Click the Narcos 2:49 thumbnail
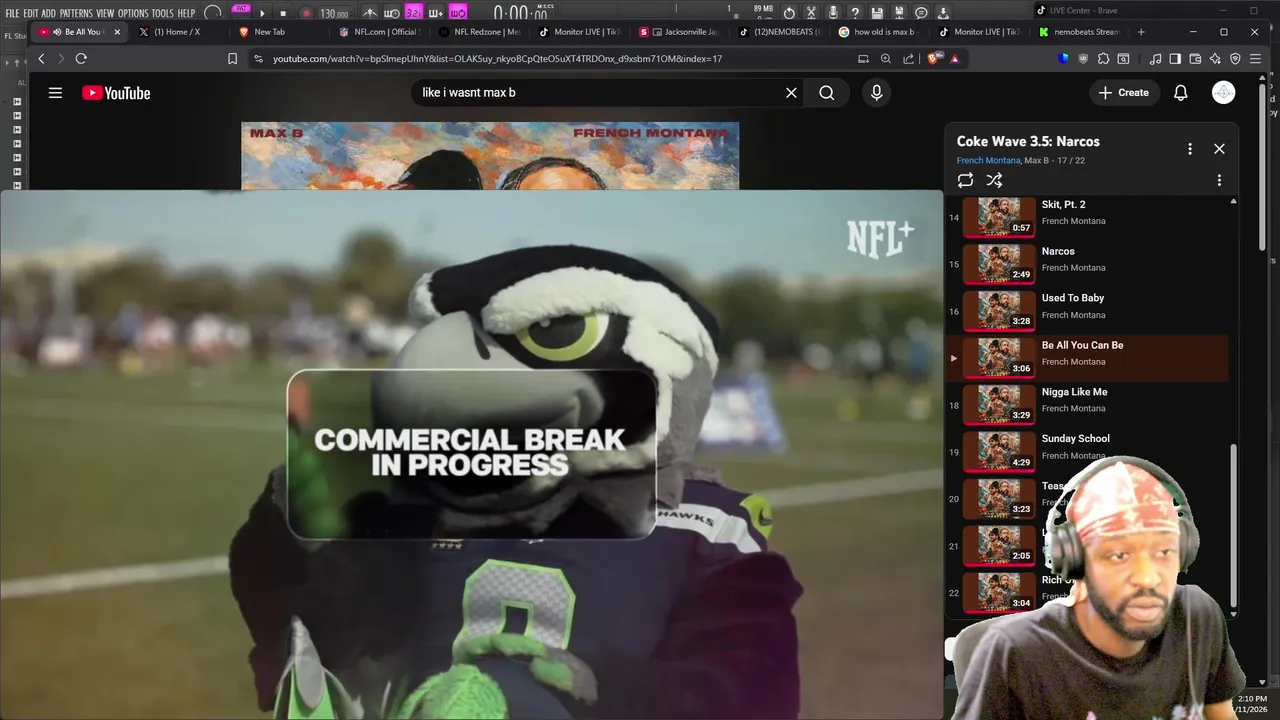This screenshot has width=1280, height=720. click(x=999, y=264)
